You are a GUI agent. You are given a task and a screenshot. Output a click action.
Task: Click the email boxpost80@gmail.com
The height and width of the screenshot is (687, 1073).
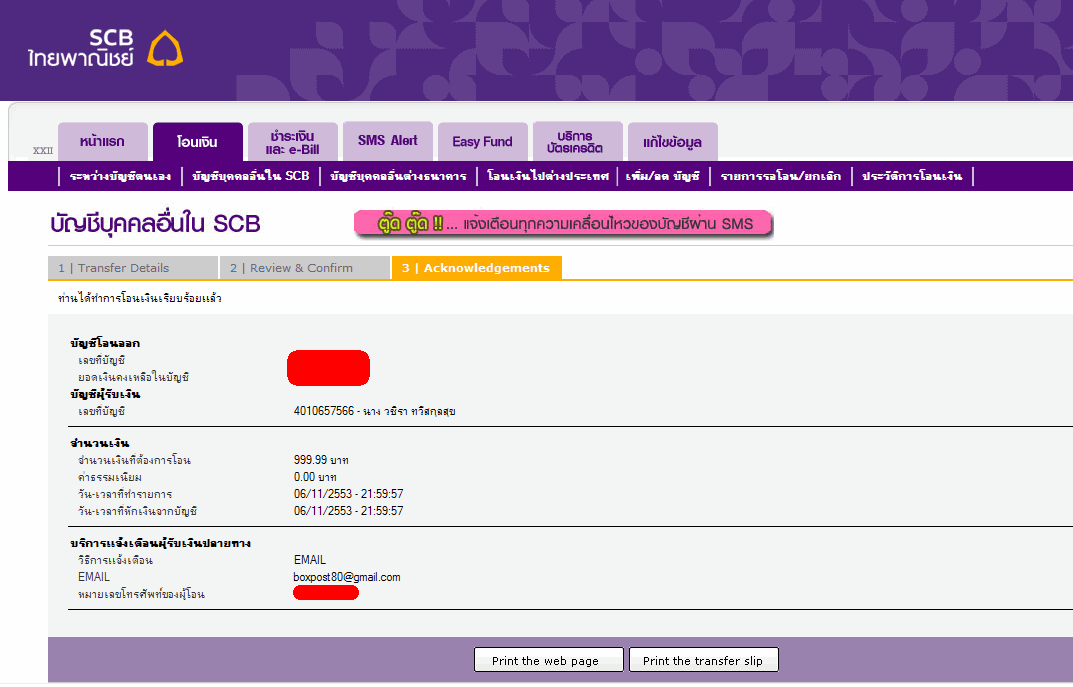tap(347, 578)
